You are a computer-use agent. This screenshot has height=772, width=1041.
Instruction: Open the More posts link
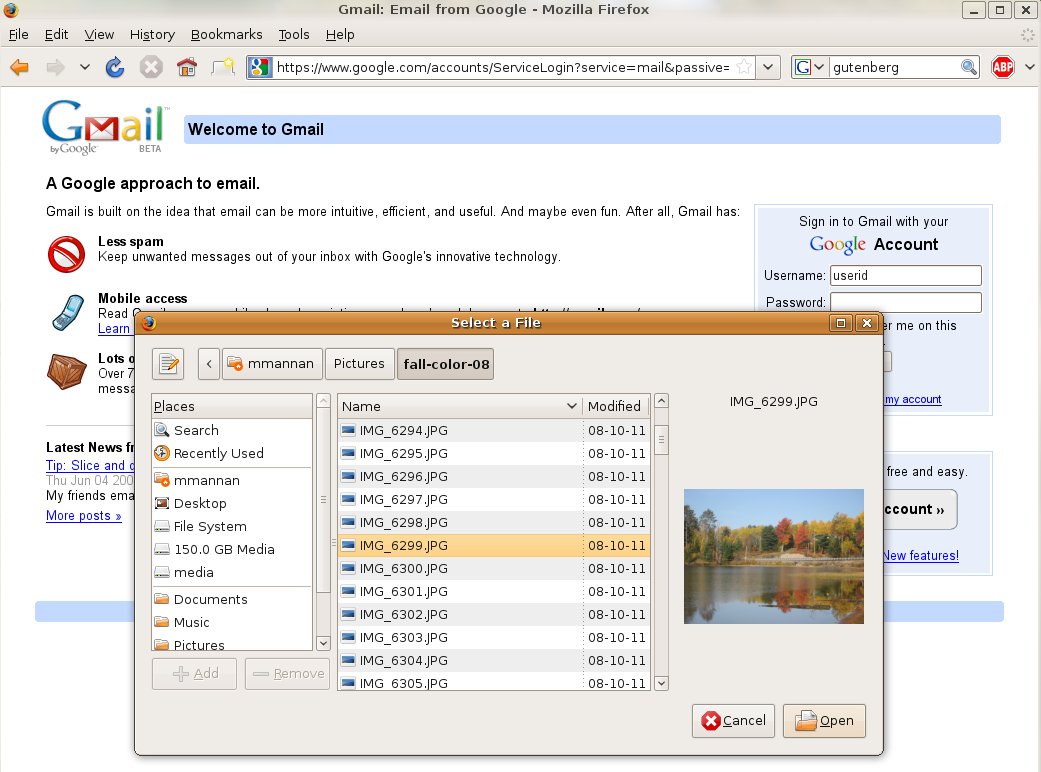tap(84, 516)
